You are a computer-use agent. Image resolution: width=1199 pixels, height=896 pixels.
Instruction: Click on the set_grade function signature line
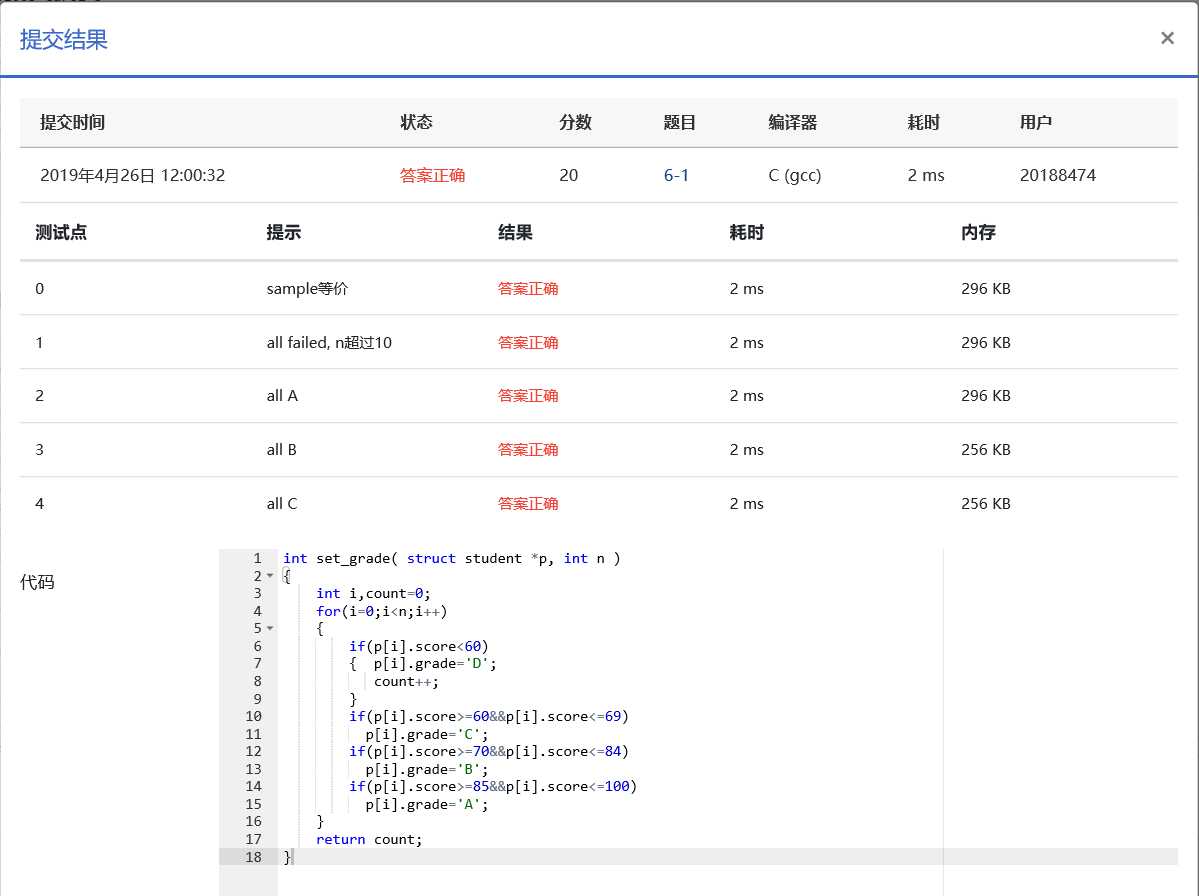[x=451, y=559]
